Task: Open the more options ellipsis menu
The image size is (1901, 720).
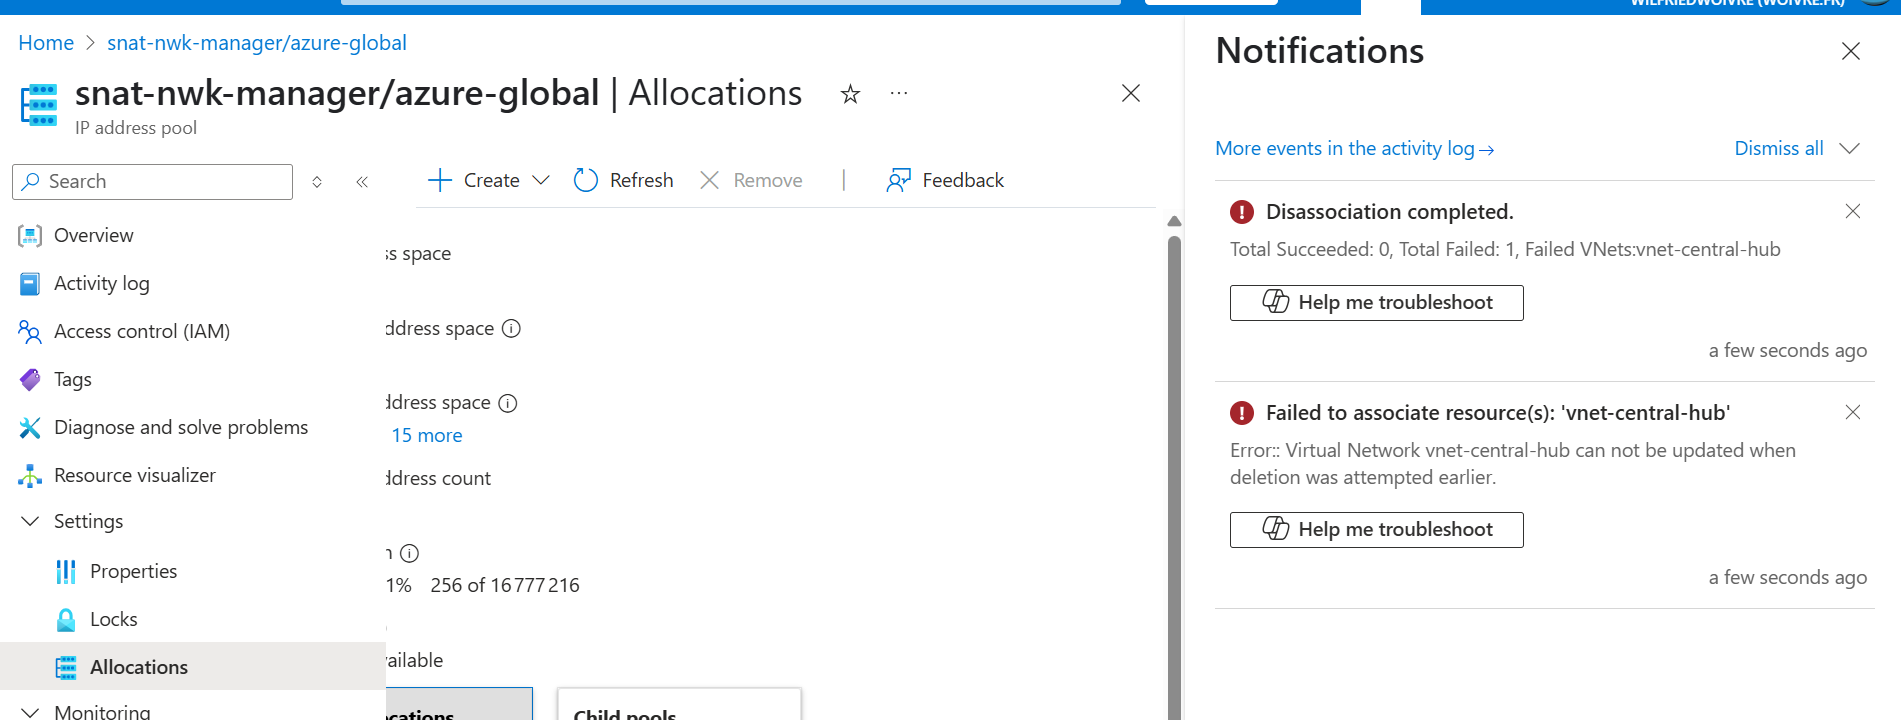Action: click(x=899, y=93)
